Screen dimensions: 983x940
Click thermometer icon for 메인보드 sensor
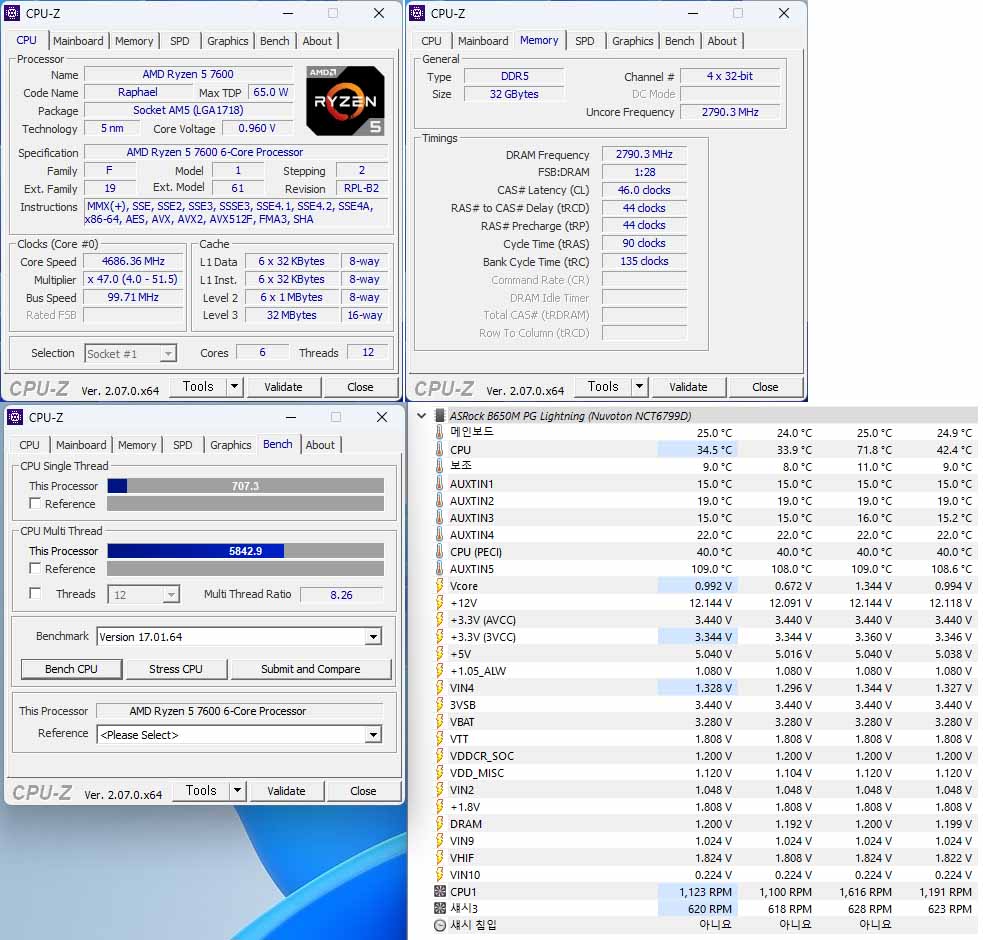coord(439,433)
